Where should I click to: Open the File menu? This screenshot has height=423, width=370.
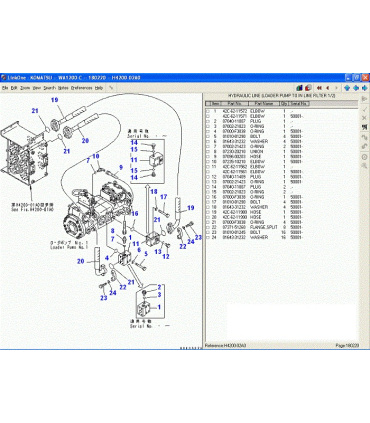5,88
